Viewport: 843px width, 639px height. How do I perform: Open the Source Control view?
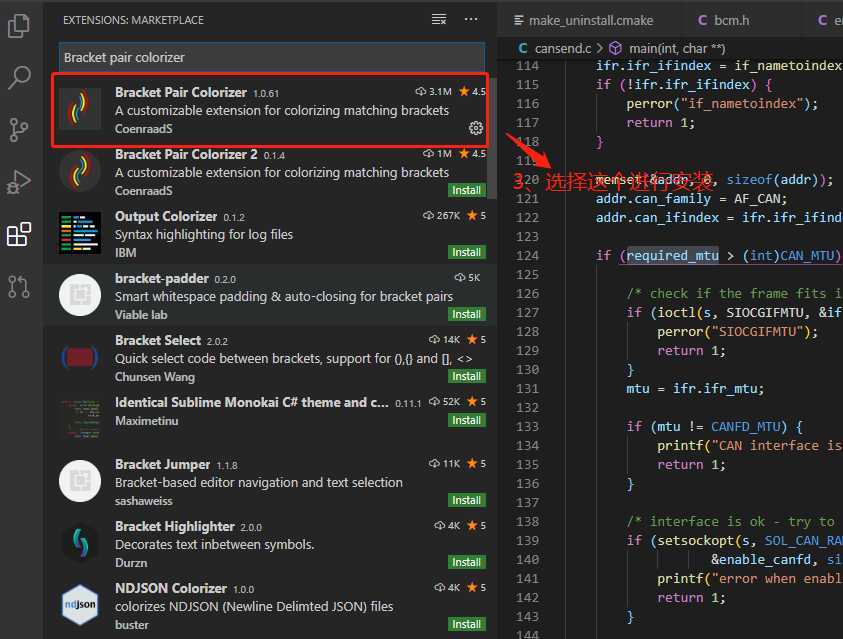(x=19, y=130)
